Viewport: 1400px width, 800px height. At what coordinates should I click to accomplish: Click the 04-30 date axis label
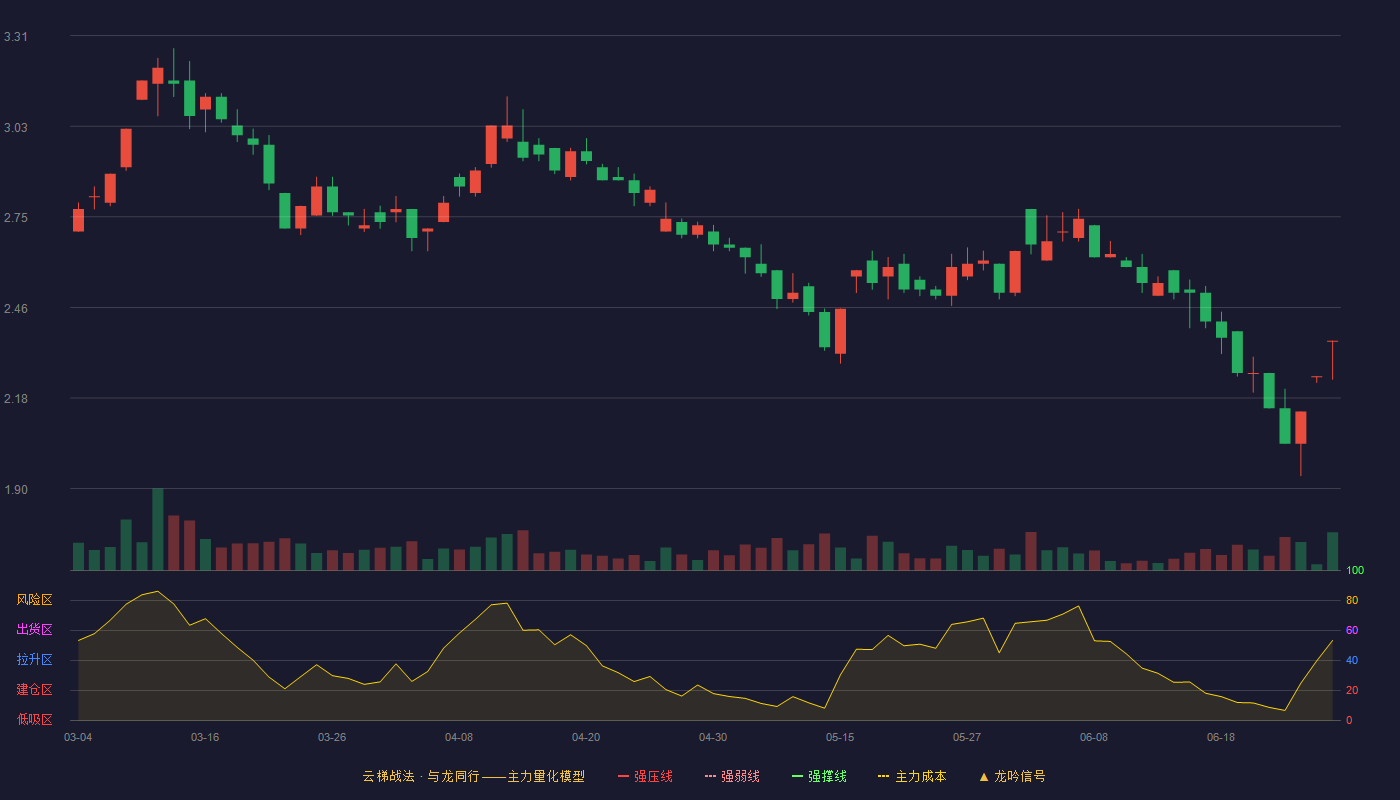coord(713,737)
